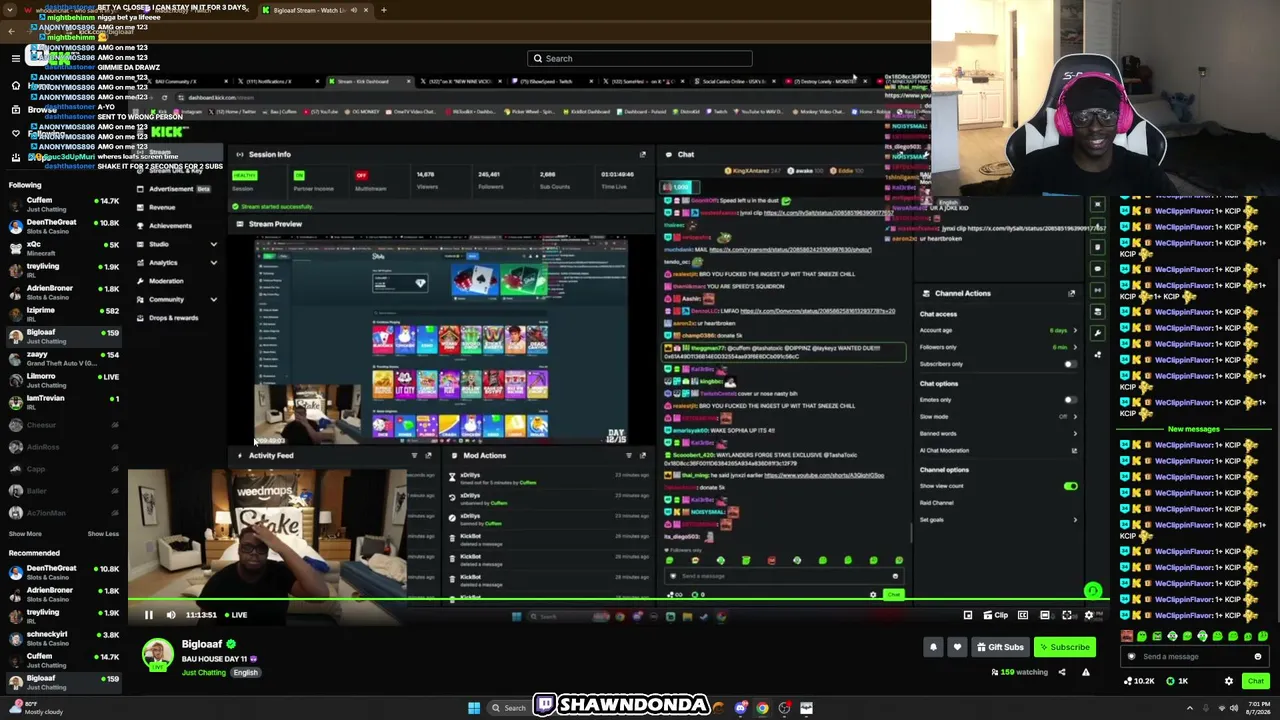This screenshot has height=720, width=1280.
Task: Expand Banned words chevron in Chat options
Action: click(1075, 433)
